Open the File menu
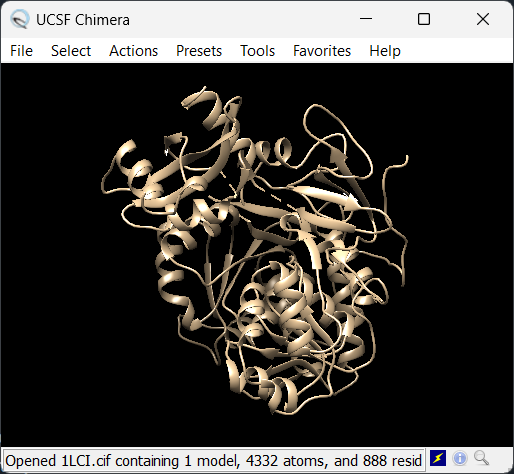Screen dimensions: 514x474 point(21,51)
